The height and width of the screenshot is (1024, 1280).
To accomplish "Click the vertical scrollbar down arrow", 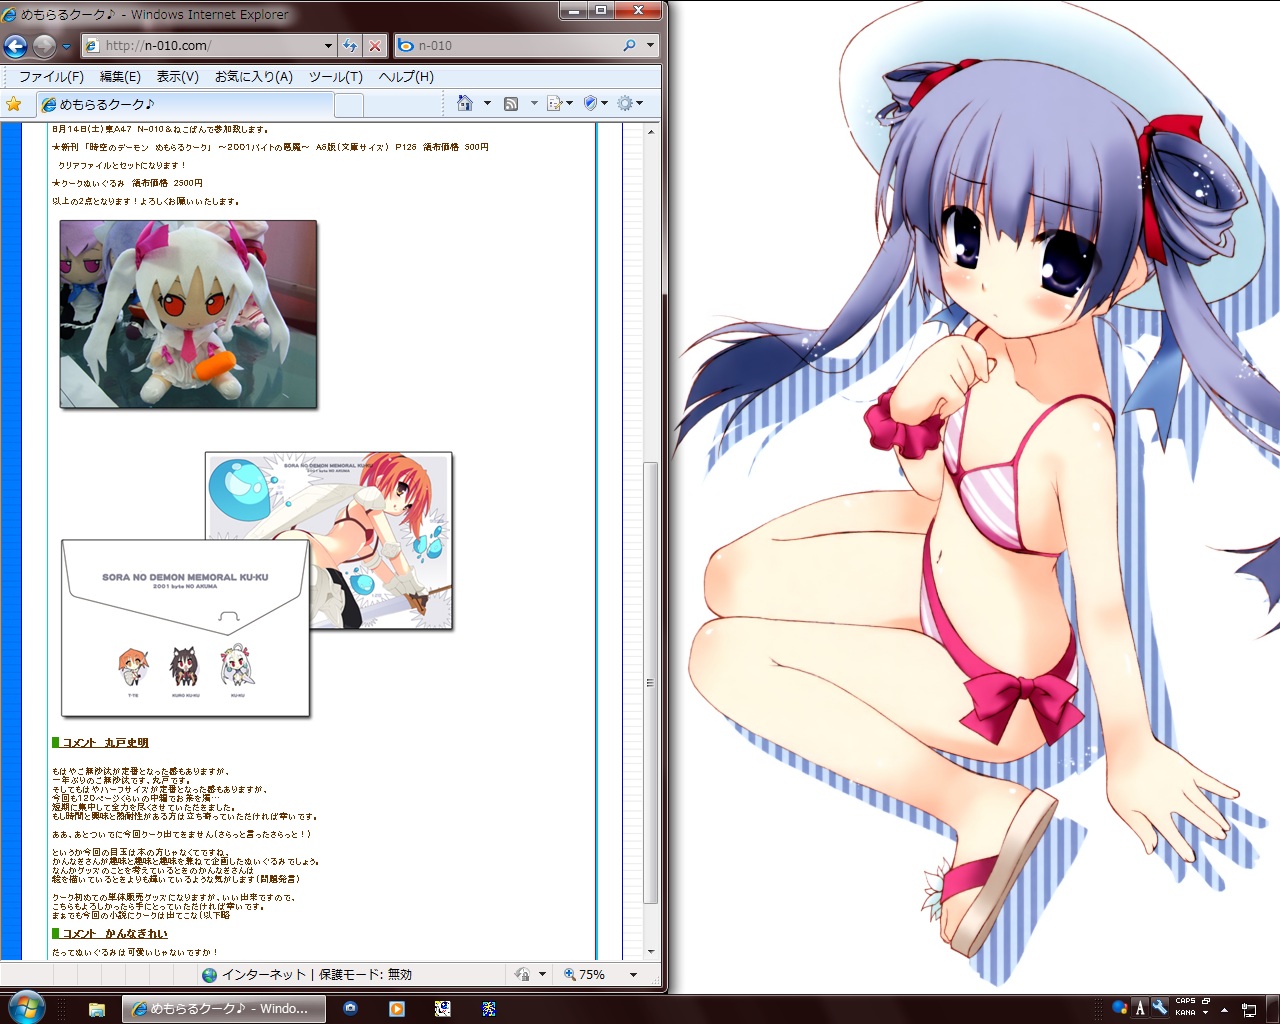I will pos(652,951).
